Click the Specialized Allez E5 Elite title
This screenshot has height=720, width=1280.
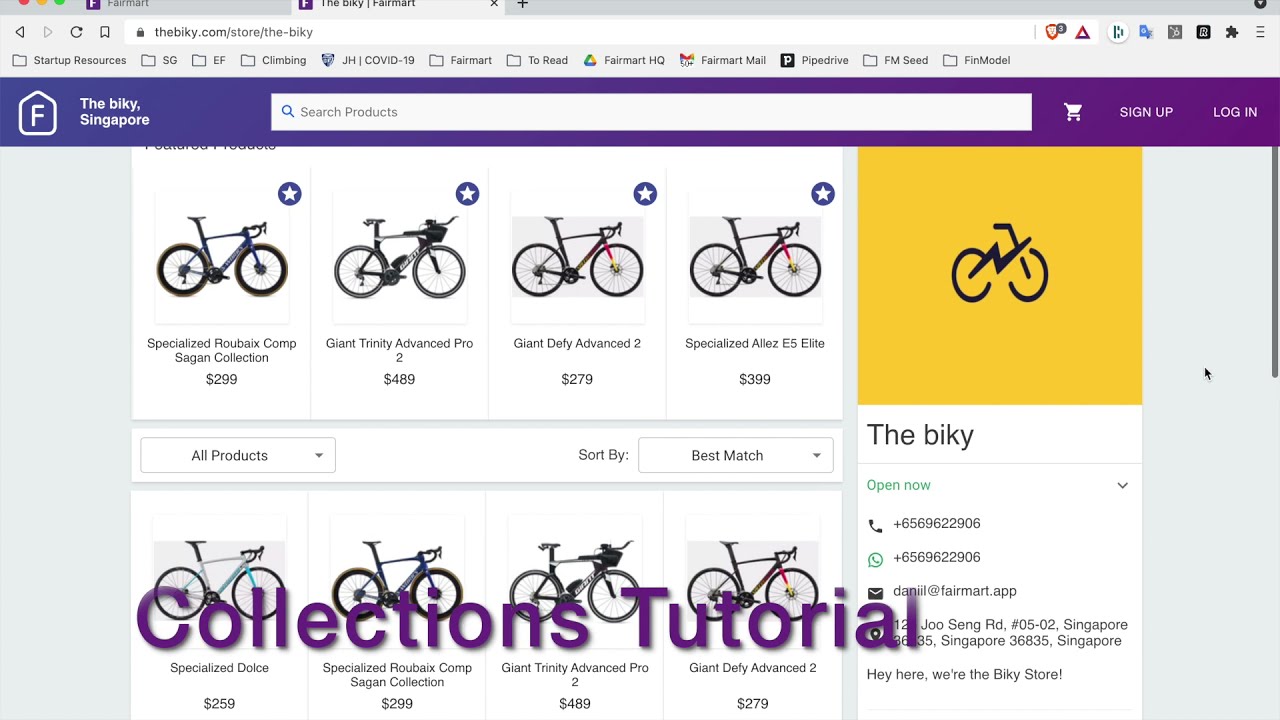pyautogui.click(x=755, y=343)
